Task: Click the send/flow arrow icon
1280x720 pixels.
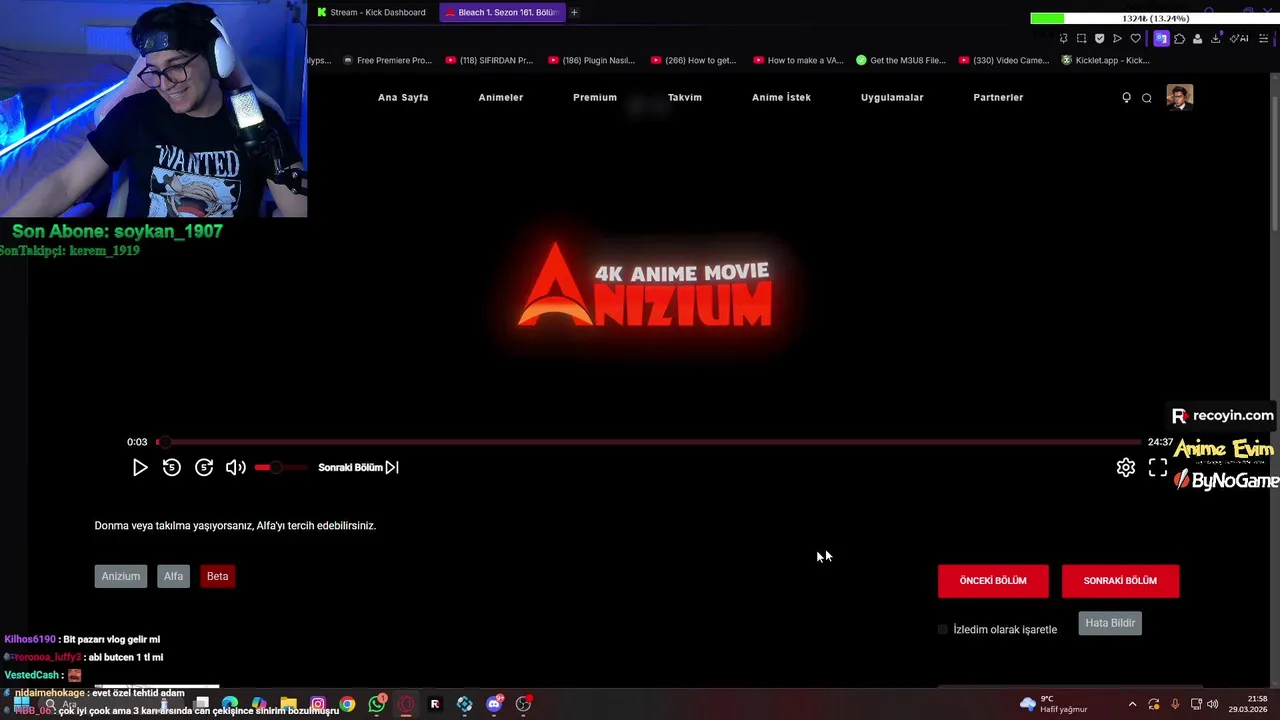Action: coord(1117,38)
